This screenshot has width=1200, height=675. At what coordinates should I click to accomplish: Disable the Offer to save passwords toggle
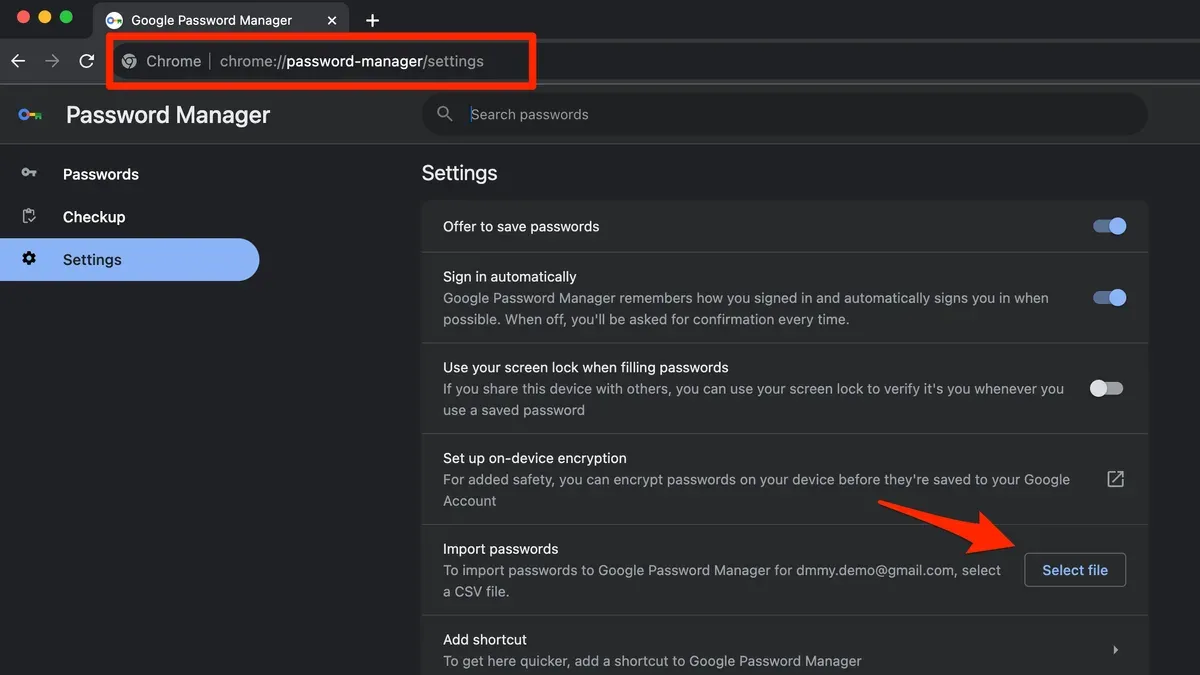pyautogui.click(x=1109, y=226)
